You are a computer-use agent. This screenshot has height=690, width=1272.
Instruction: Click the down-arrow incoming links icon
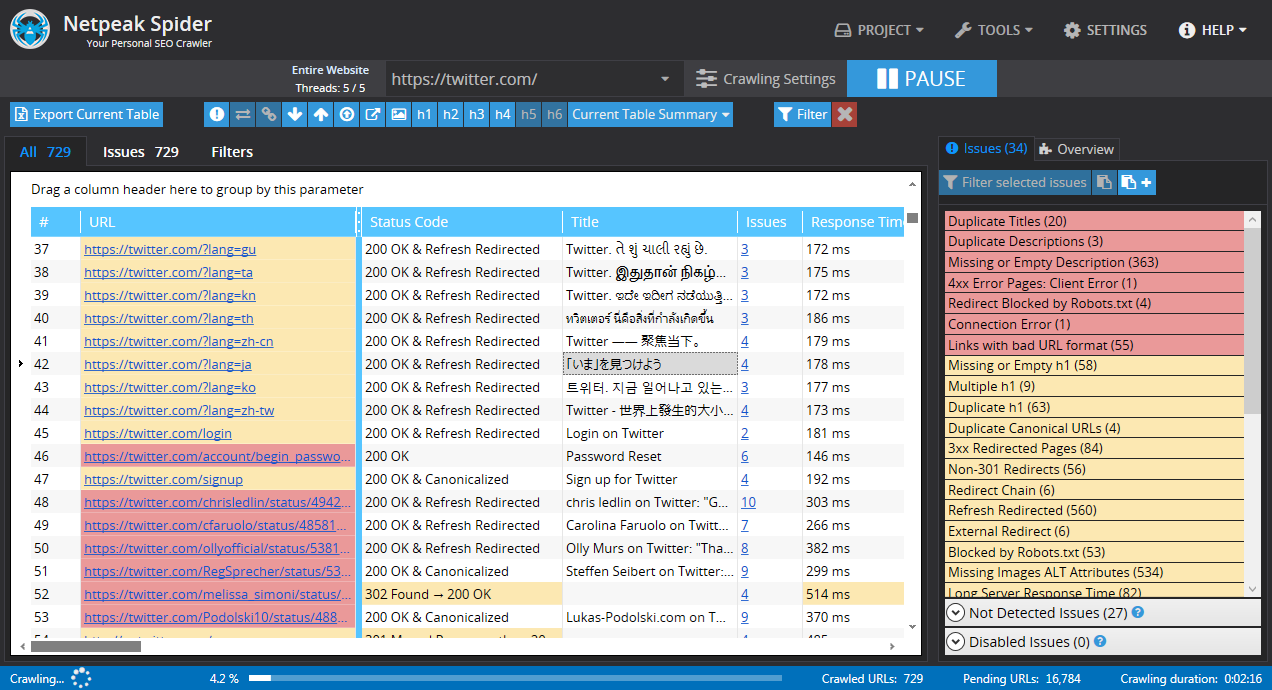click(x=294, y=114)
